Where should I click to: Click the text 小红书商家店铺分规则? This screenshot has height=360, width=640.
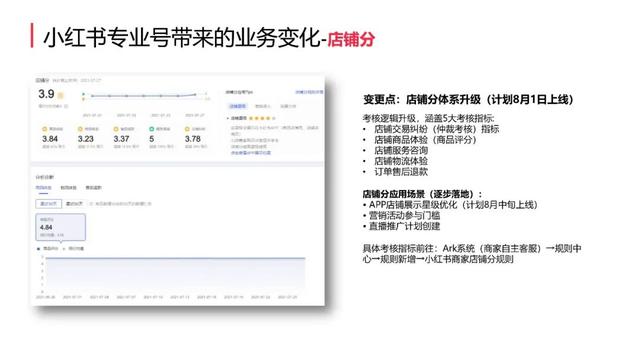point(469,259)
